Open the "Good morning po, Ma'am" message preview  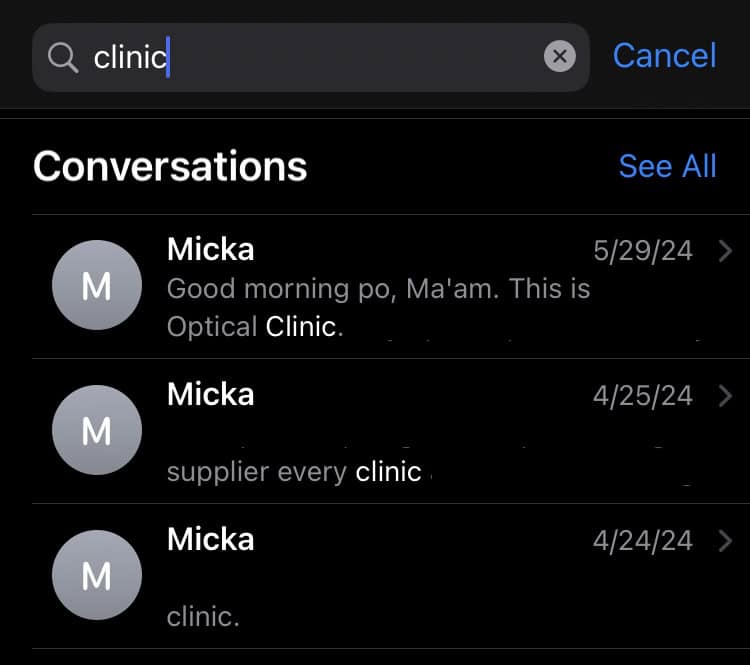pyautogui.click(x=378, y=307)
